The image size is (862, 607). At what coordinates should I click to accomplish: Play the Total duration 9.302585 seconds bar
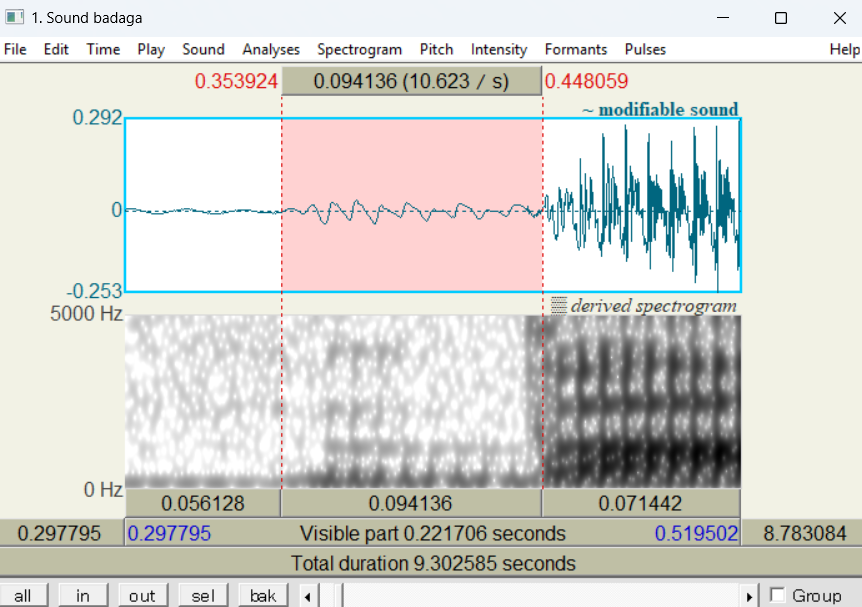point(431,563)
